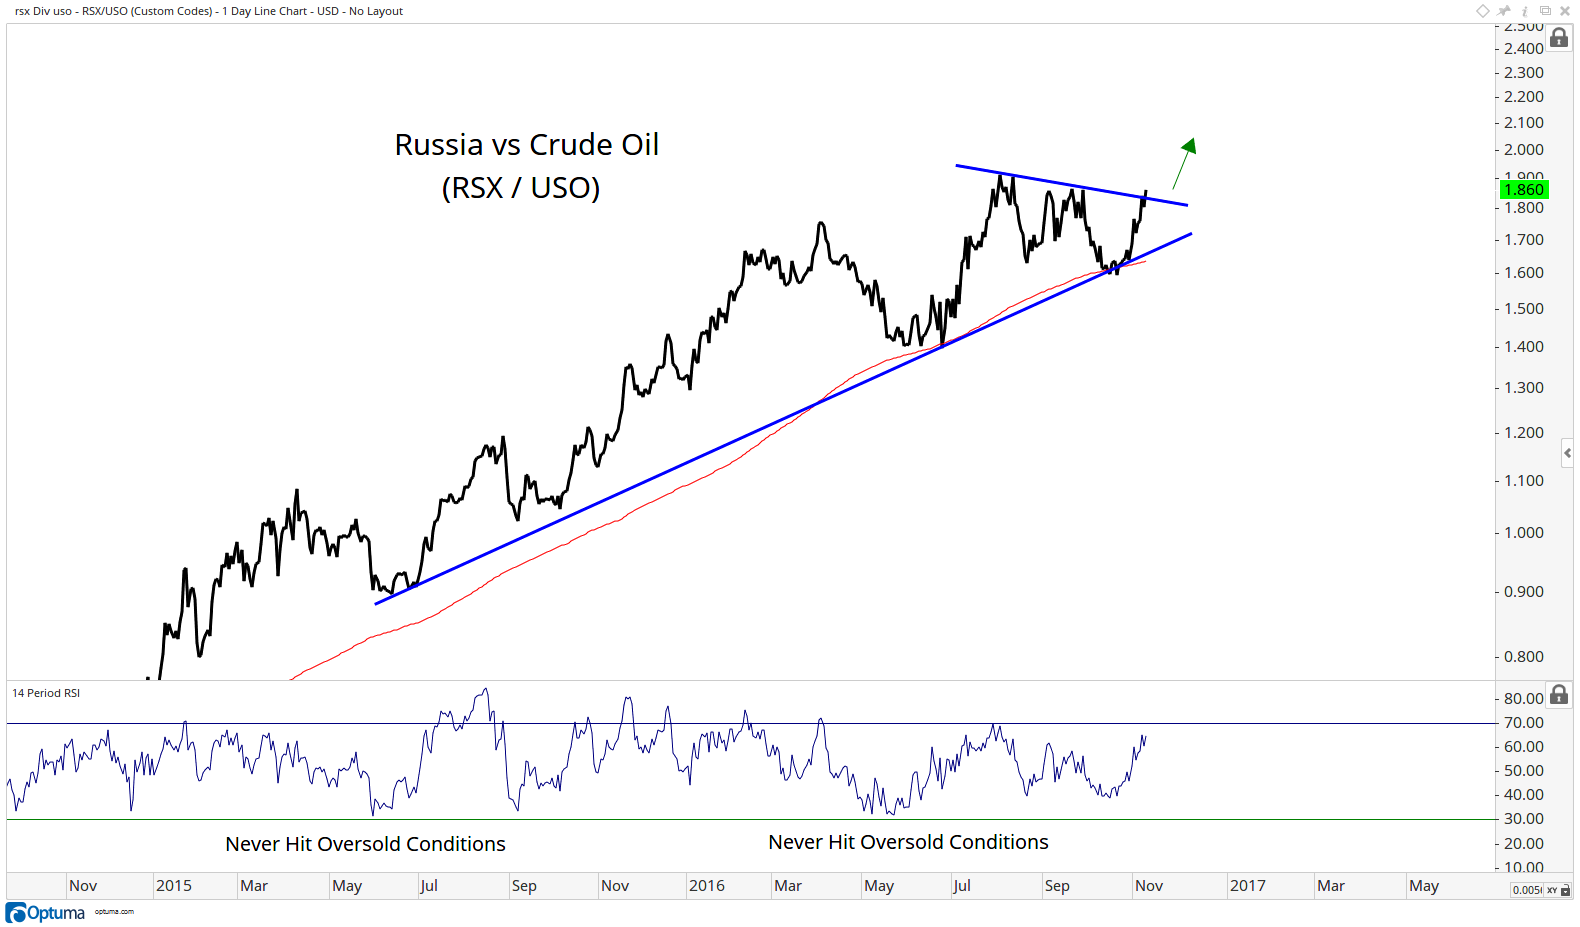Screen dimensions: 1580x927
Task: Click the 0.005 scale value field
Action: (x=1527, y=890)
